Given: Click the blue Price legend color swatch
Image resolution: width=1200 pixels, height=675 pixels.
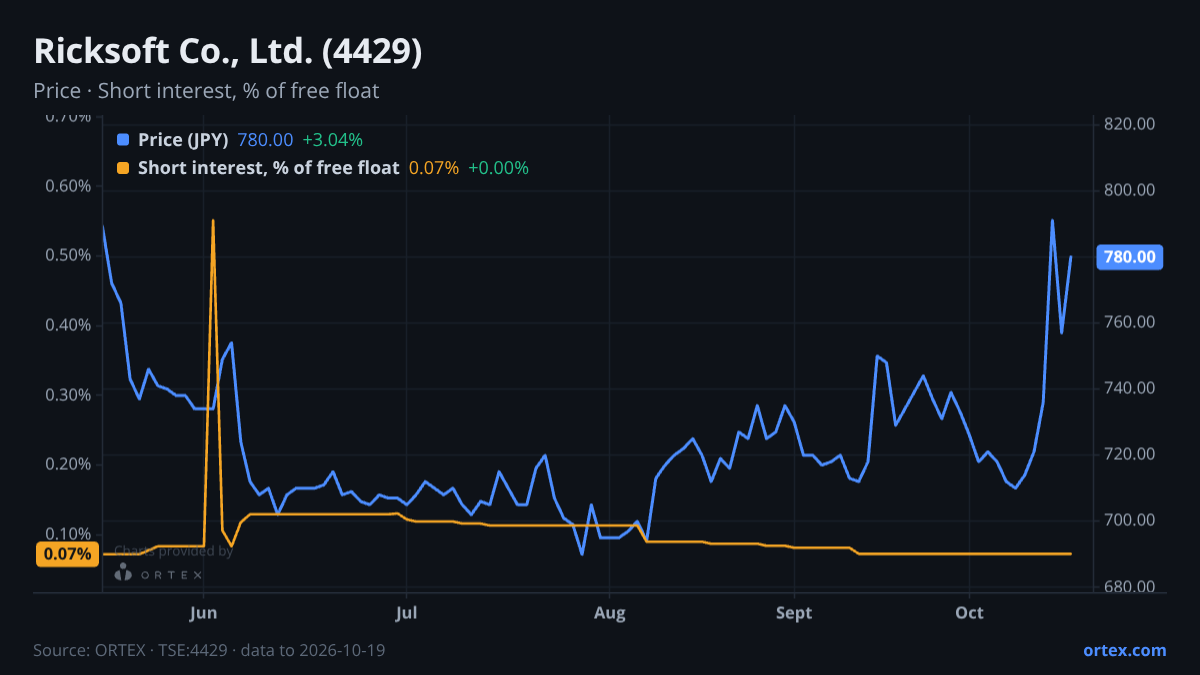Looking at the screenshot, I should tap(123, 139).
